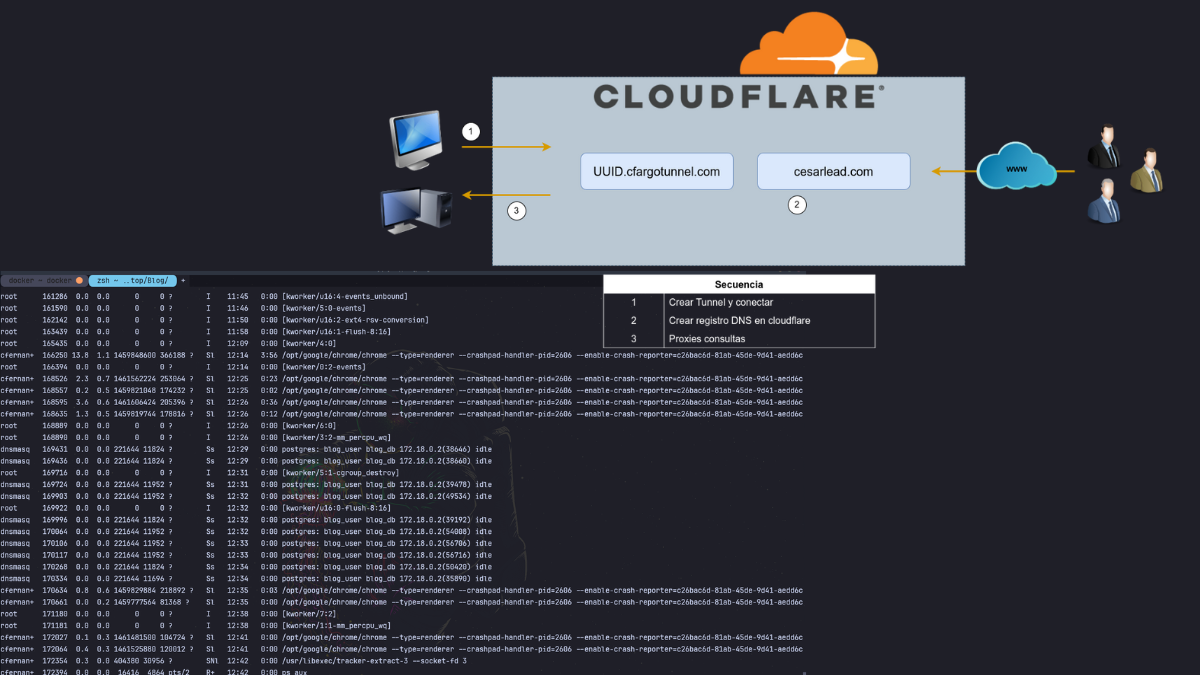Click '[kworker/3:2-mm_percpu_wq]' process entry
The height and width of the screenshot is (675, 1200).
[334, 437]
